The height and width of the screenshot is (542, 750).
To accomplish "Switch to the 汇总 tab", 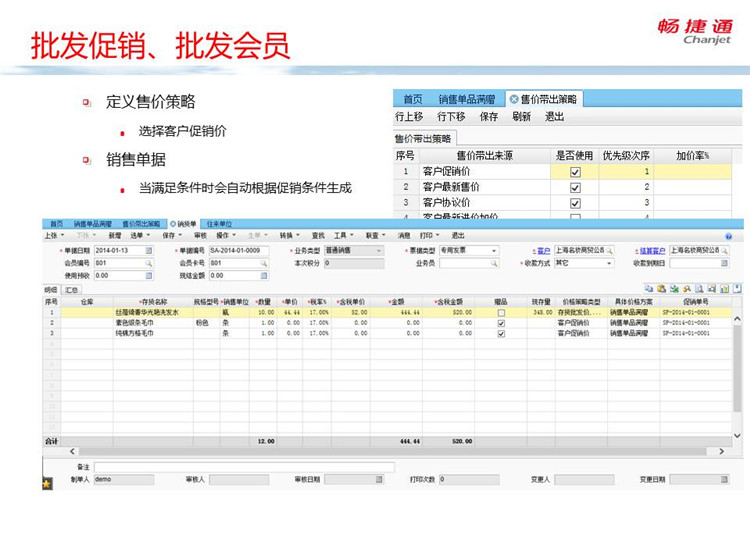I will pos(71,290).
